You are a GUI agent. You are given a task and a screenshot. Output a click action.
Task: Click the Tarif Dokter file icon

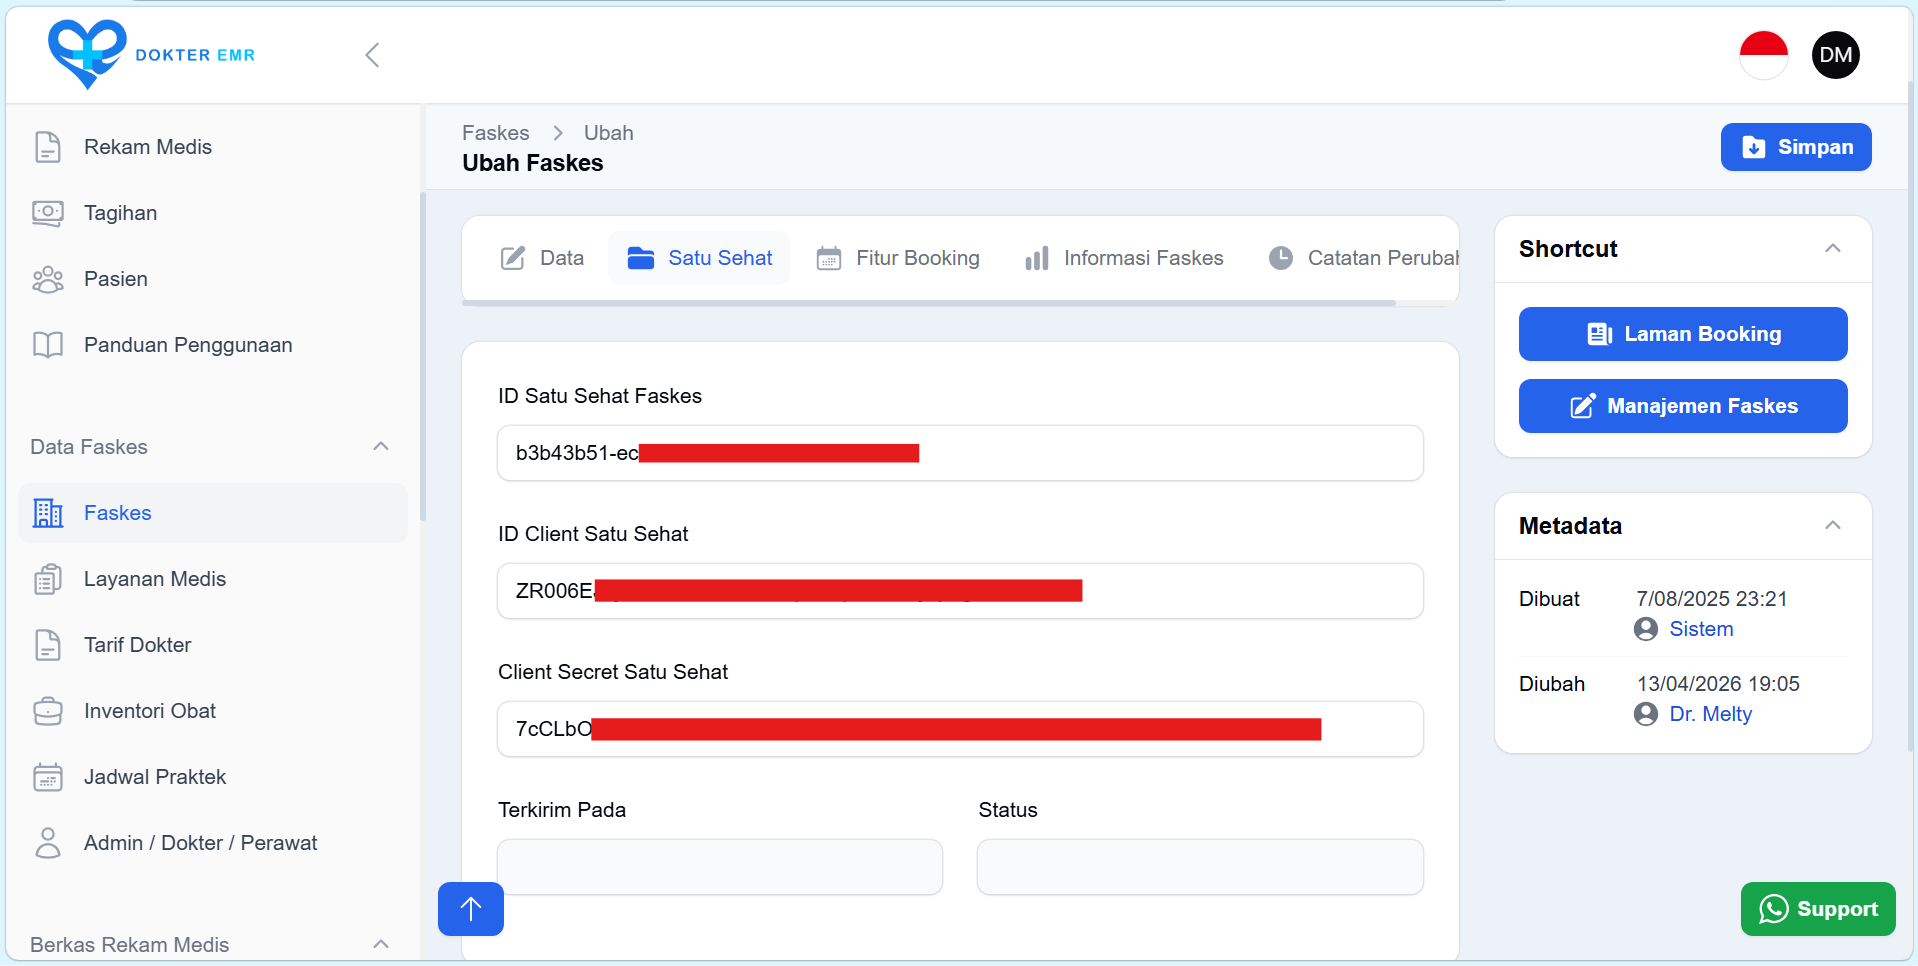point(48,645)
